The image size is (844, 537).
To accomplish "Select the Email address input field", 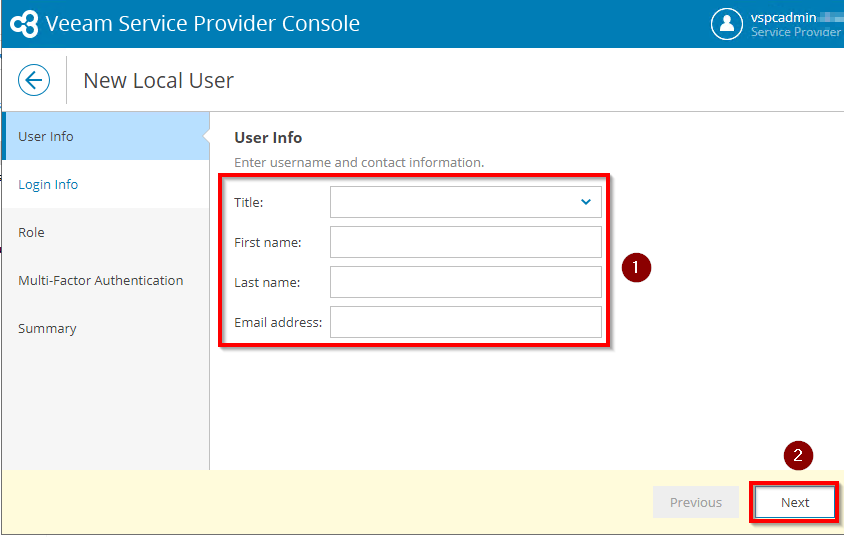I will tap(466, 322).
